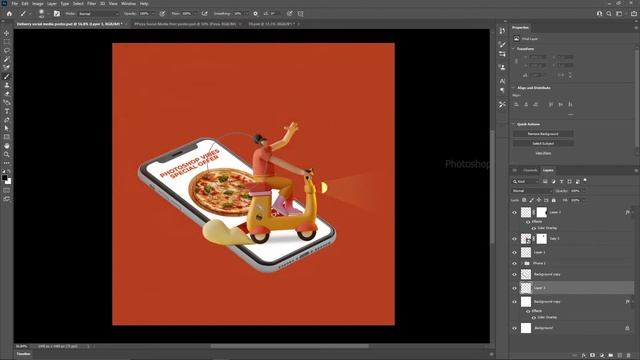Open the Timeline panel tab
This screenshot has height=360, width=640.
tap(23, 354)
